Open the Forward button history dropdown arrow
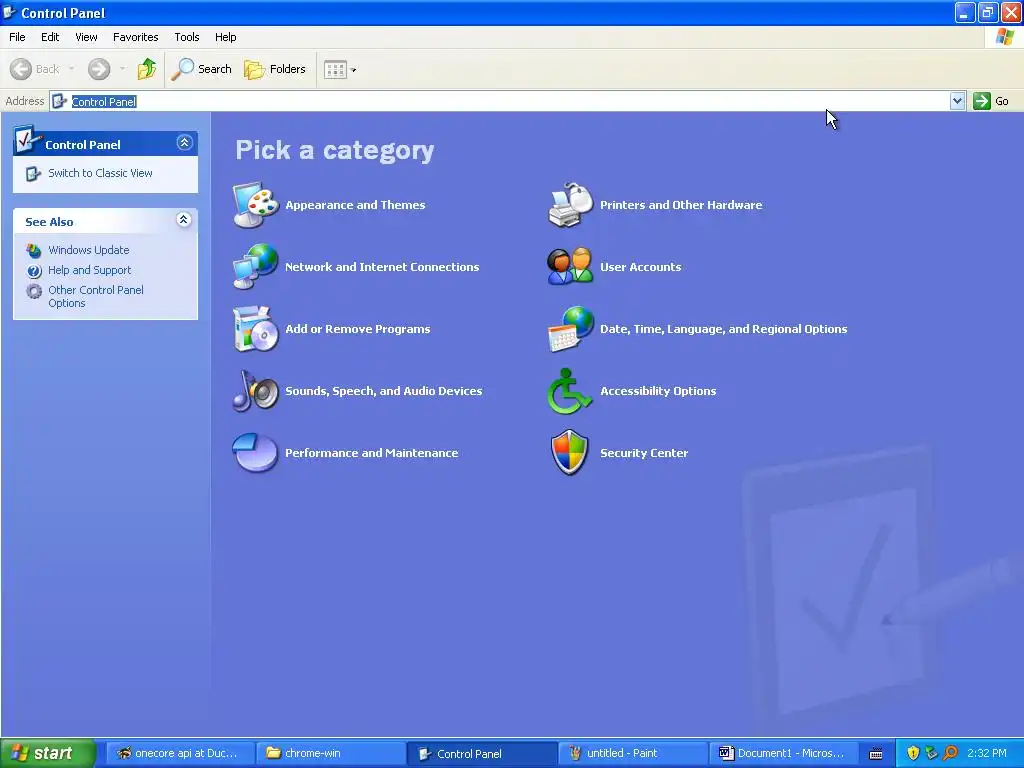Screen dimensions: 1024x768 [122, 69]
